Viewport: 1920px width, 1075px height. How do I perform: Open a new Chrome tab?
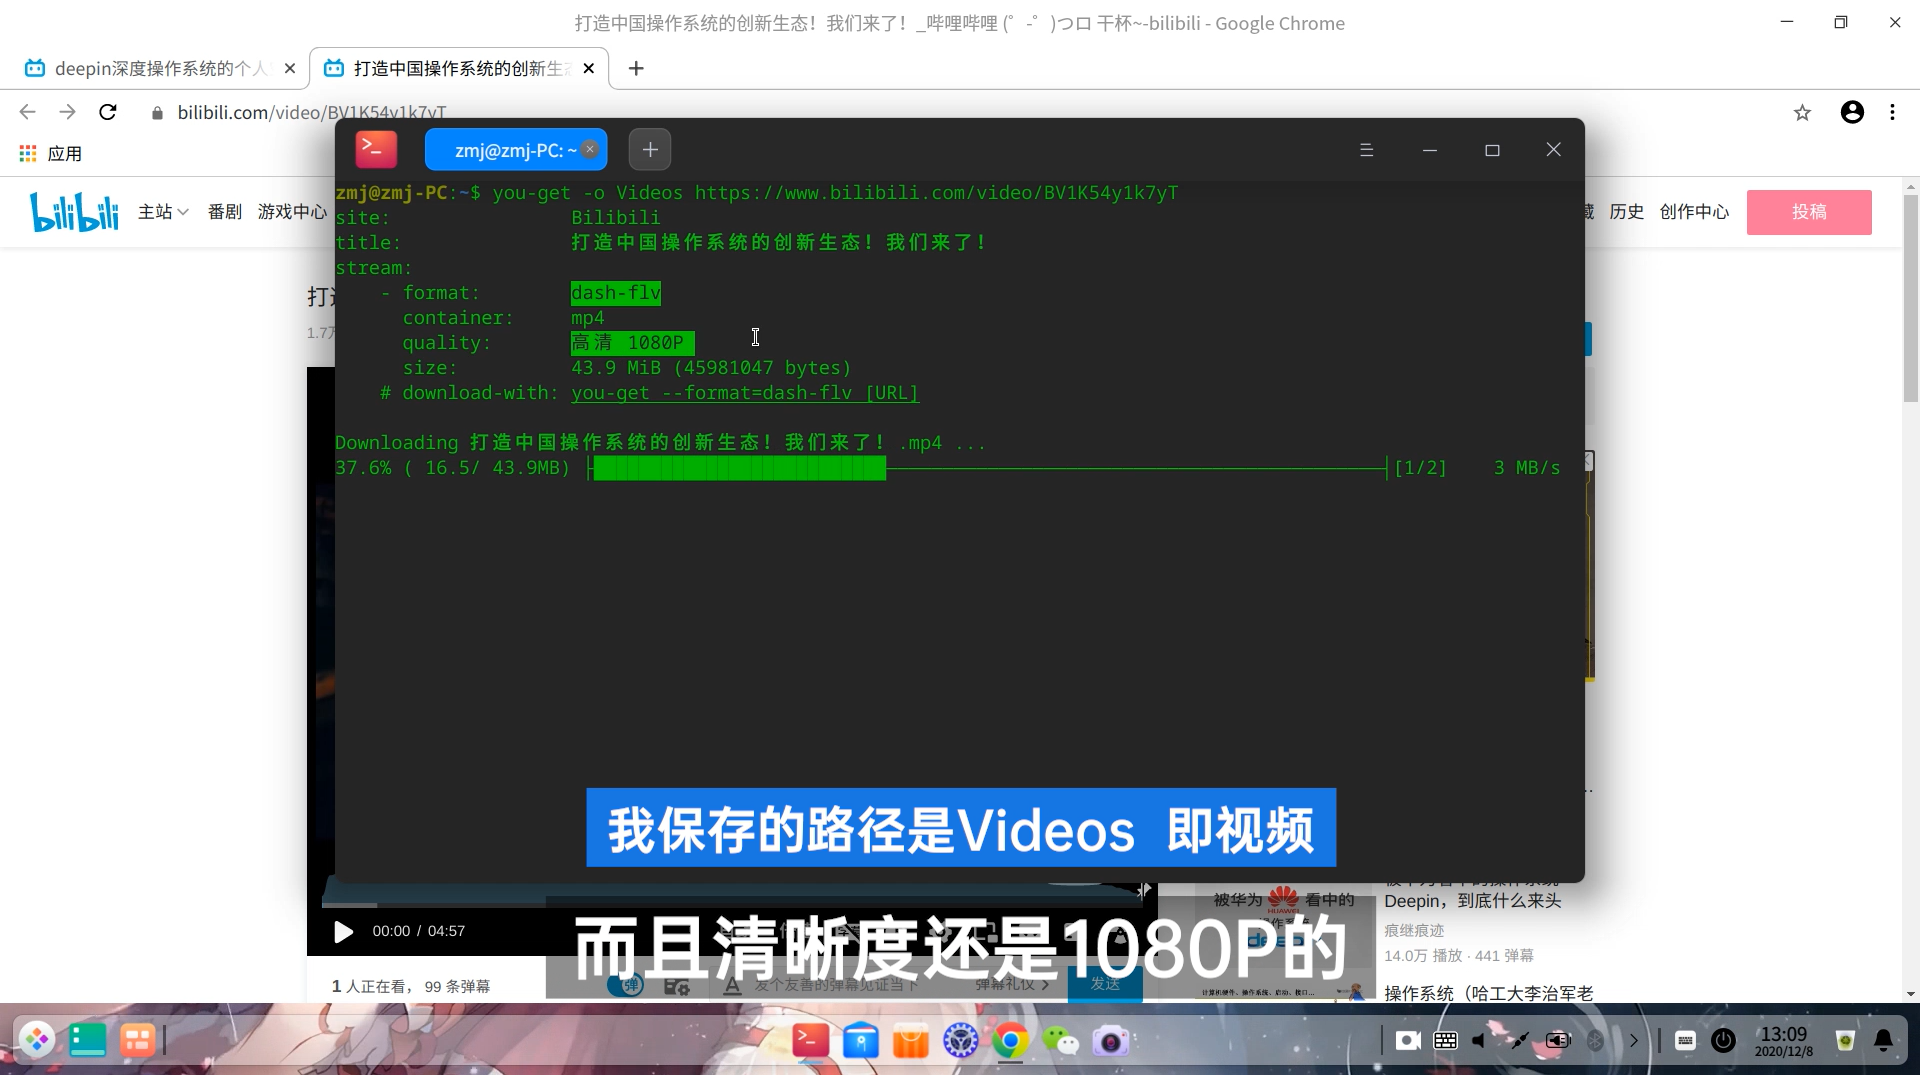tap(636, 68)
